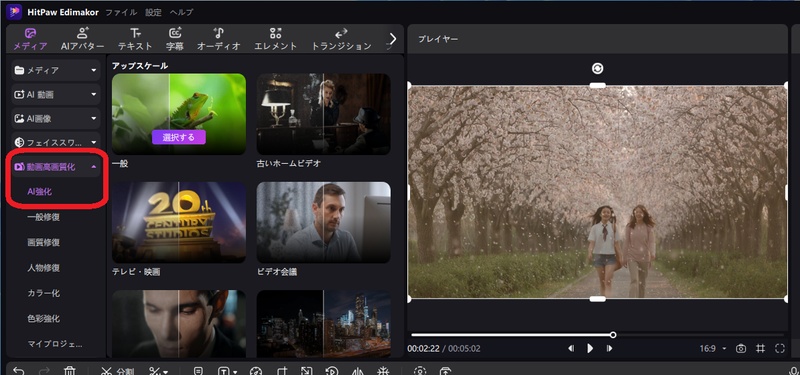Enter fullscreen preview mode

[x=780, y=348]
